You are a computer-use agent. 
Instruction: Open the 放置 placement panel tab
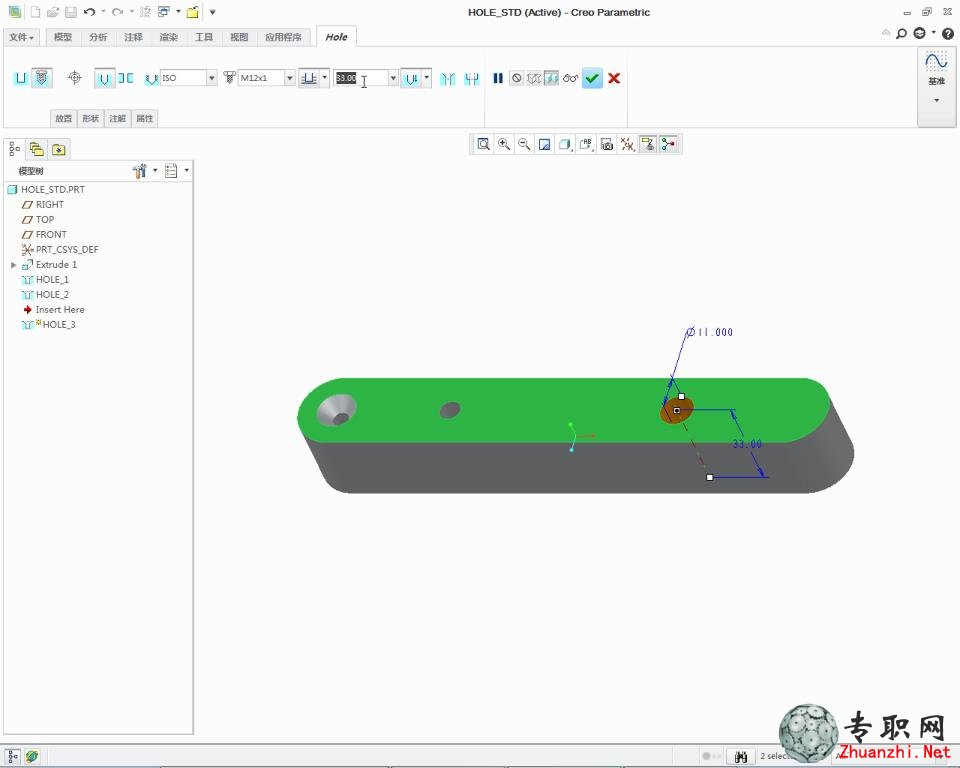point(64,119)
